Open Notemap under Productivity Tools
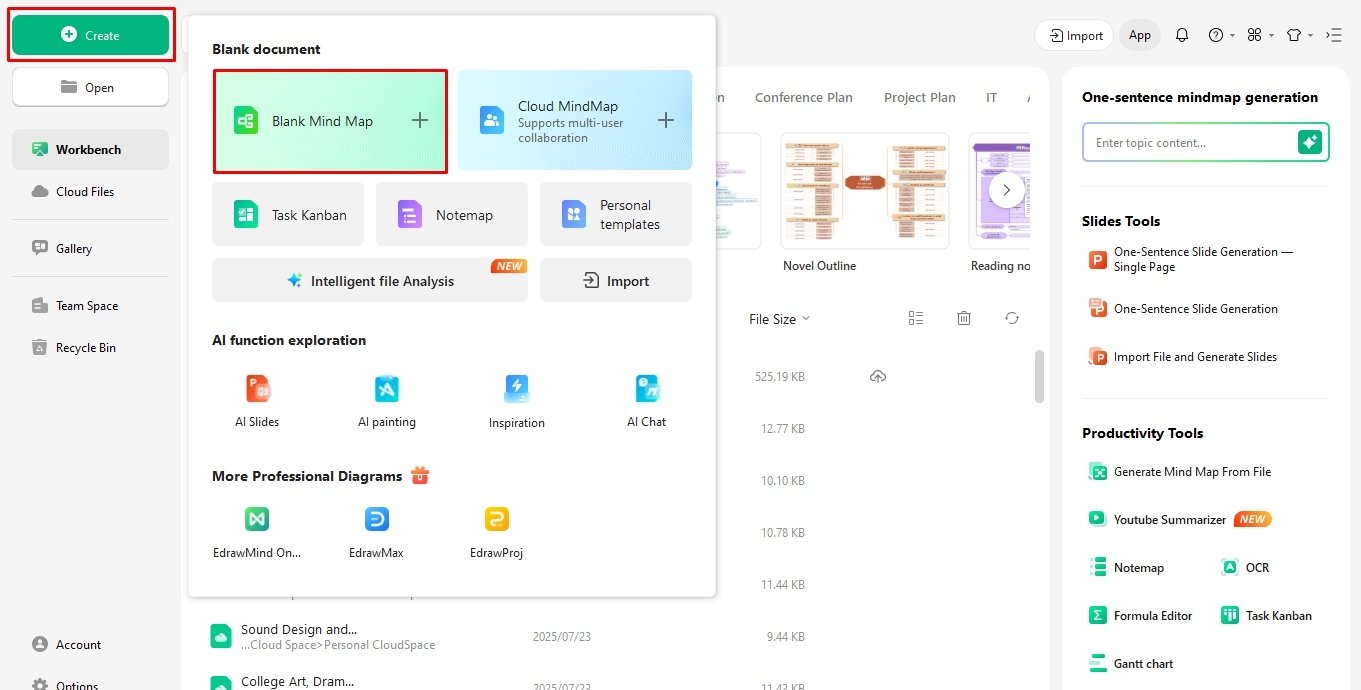Screen dimensions: 1361x690 1127,567
